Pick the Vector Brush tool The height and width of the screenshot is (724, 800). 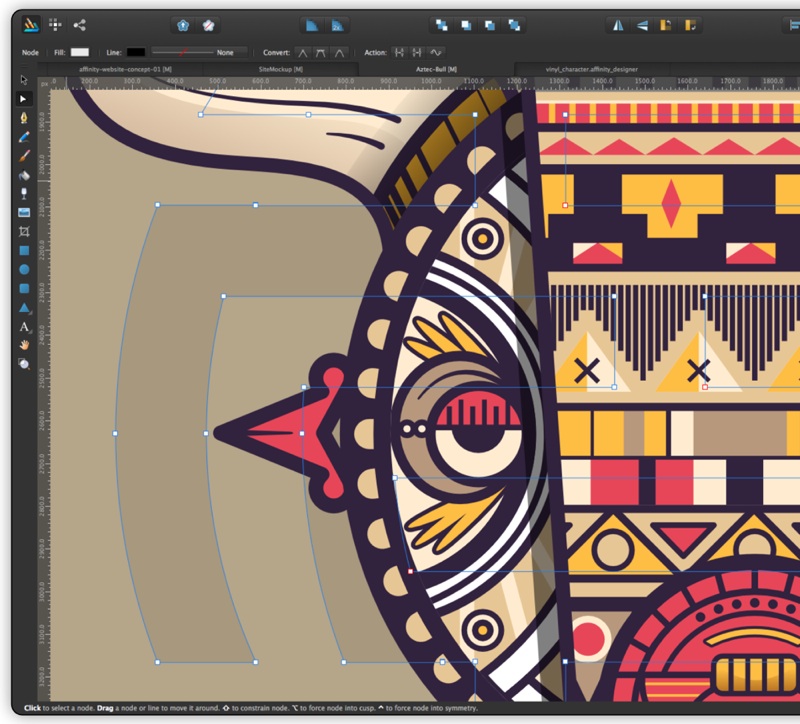(x=24, y=155)
